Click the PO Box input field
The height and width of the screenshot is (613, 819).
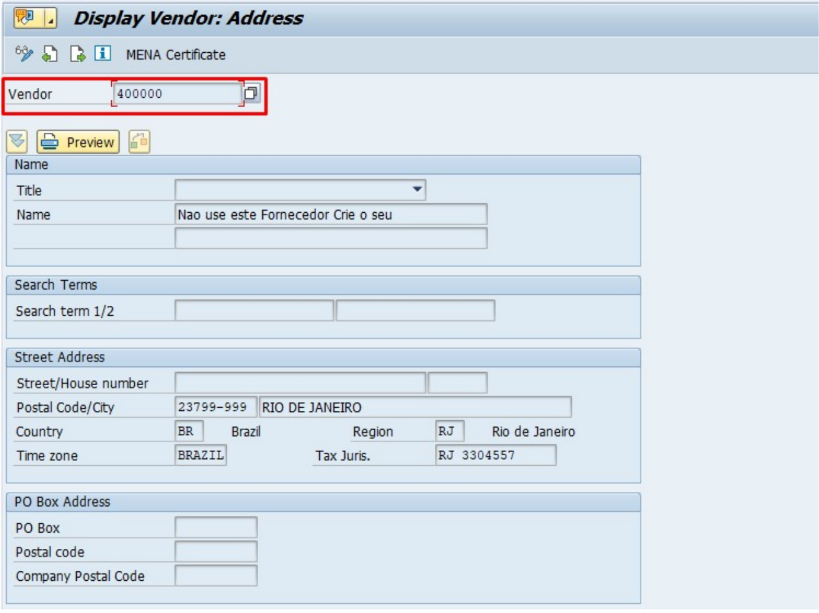[x=215, y=527]
